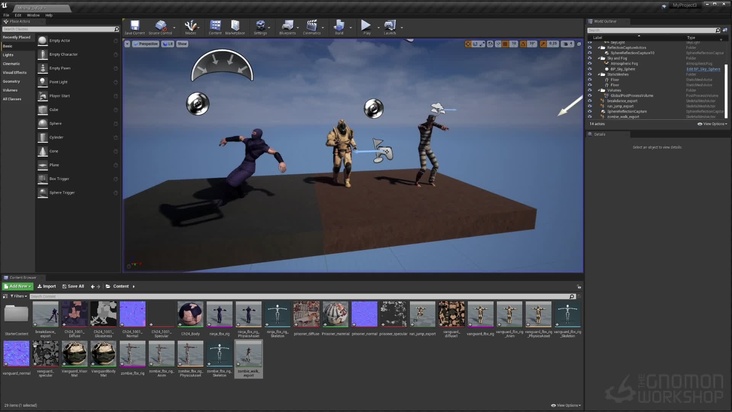Screen dimensions: 732x412
Task: Click the Import button in Content Browser
Action: coord(47,286)
